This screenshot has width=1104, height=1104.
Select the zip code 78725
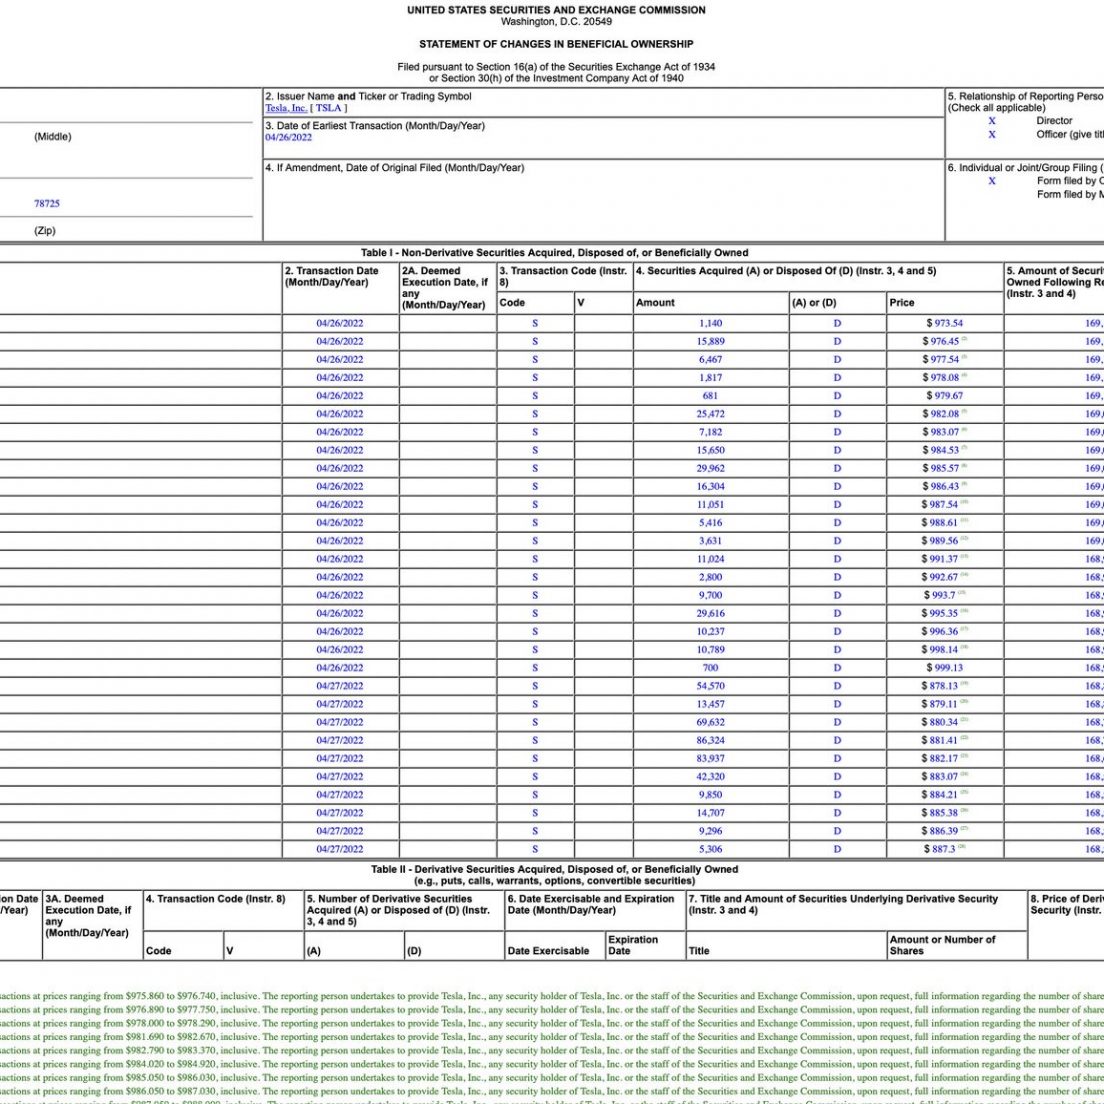coord(47,203)
